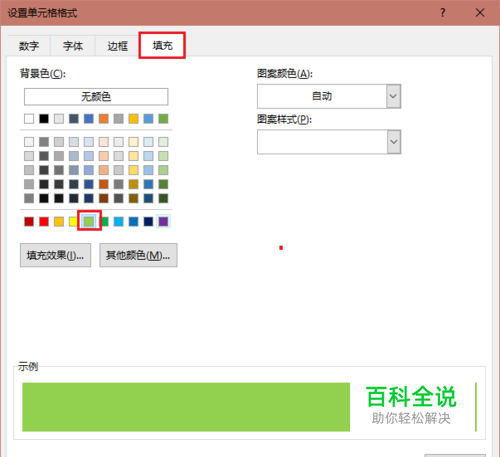Go to the 边框 tab
Screen dimensions: 500x457
(x=117, y=46)
